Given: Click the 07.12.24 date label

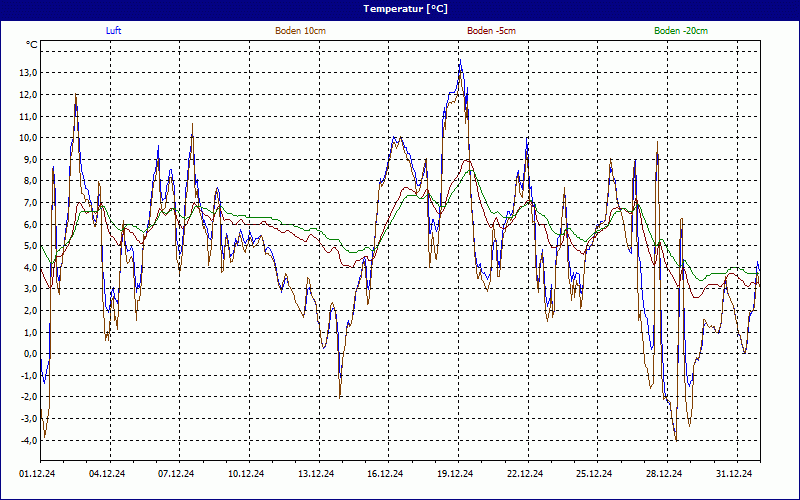Looking at the screenshot, I should point(176,474).
